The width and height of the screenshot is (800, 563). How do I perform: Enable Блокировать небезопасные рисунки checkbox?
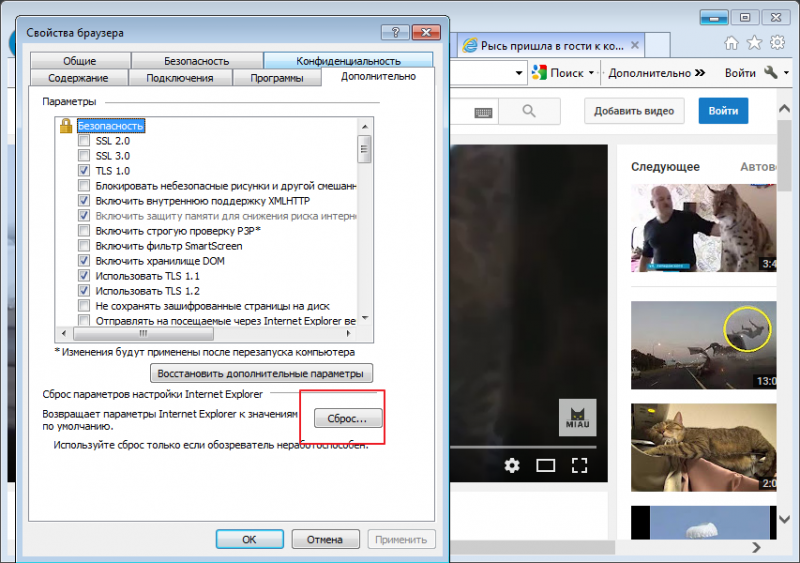[84, 185]
